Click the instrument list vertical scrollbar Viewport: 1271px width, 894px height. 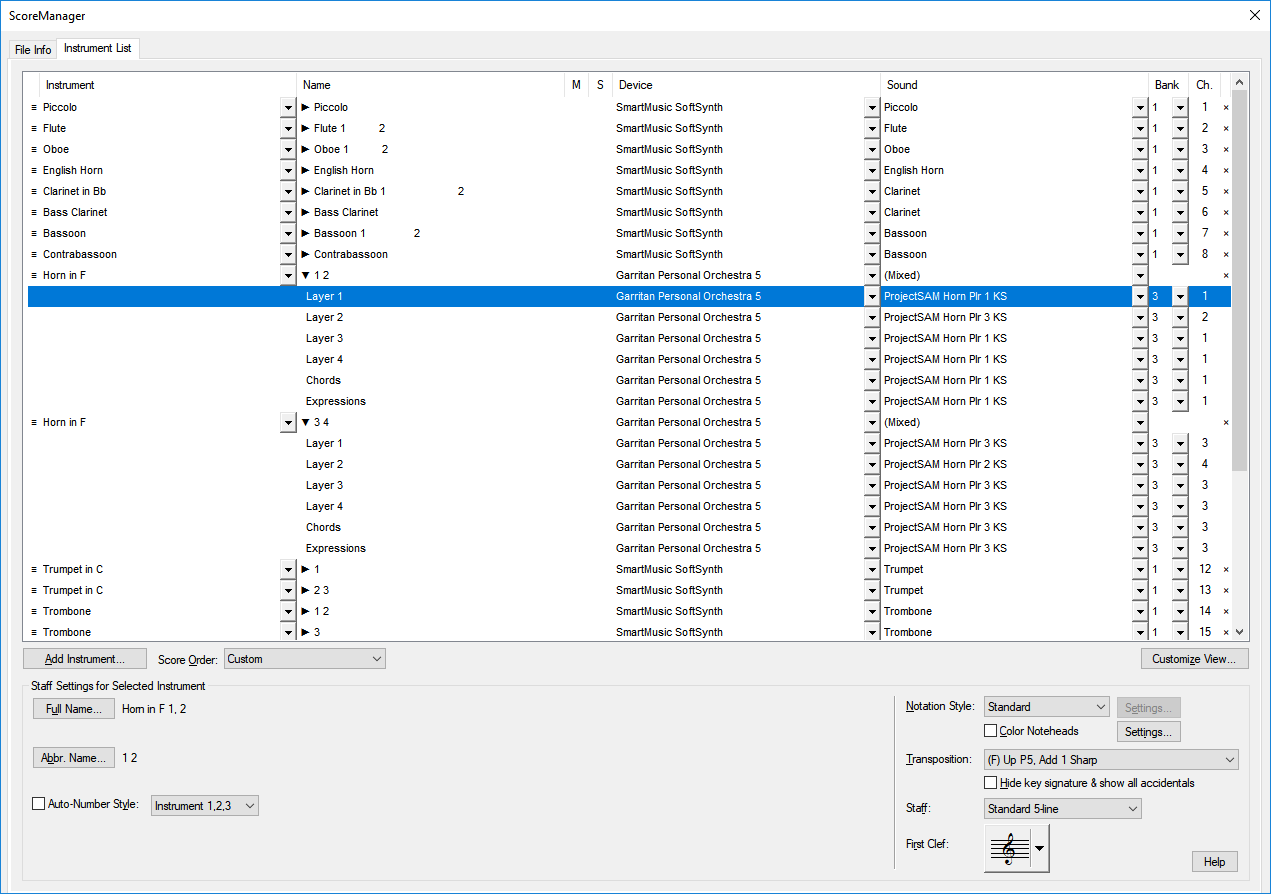1240,300
